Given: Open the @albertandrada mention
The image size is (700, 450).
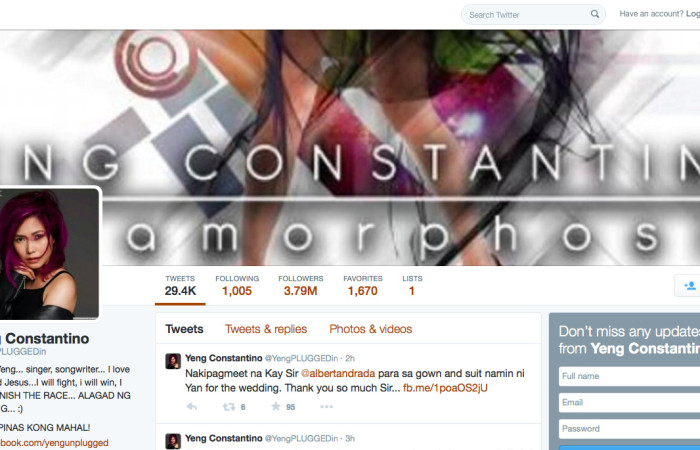Looking at the screenshot, I should [338, 373].
